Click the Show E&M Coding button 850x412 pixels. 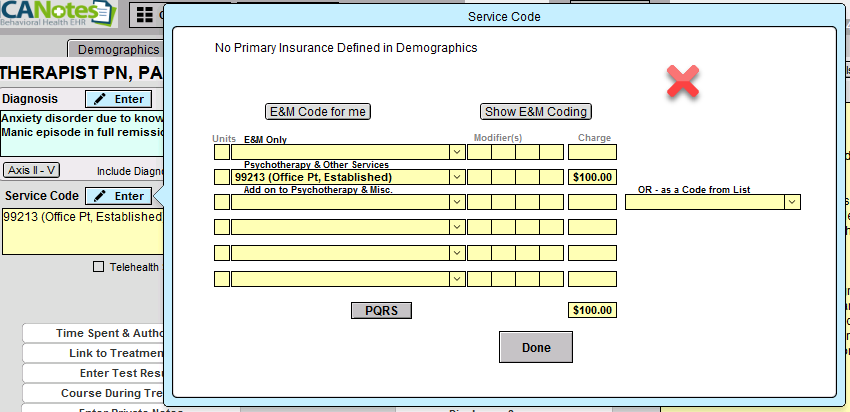535,111
